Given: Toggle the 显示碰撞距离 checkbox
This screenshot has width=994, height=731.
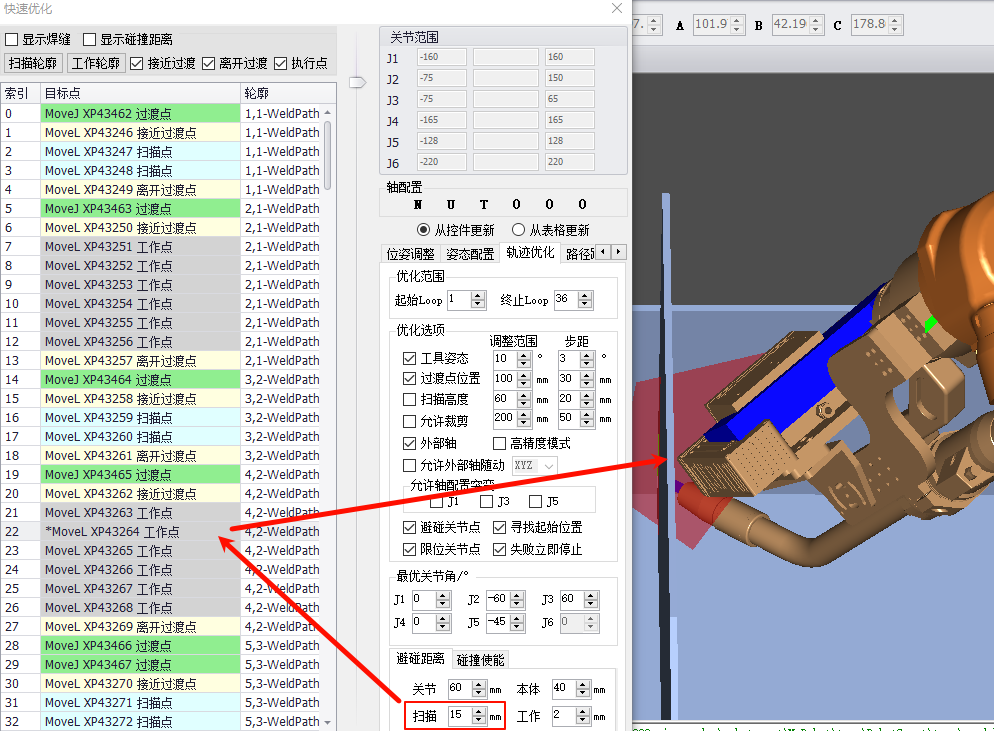Looking at the screenshot, I should tap(90, 40).
